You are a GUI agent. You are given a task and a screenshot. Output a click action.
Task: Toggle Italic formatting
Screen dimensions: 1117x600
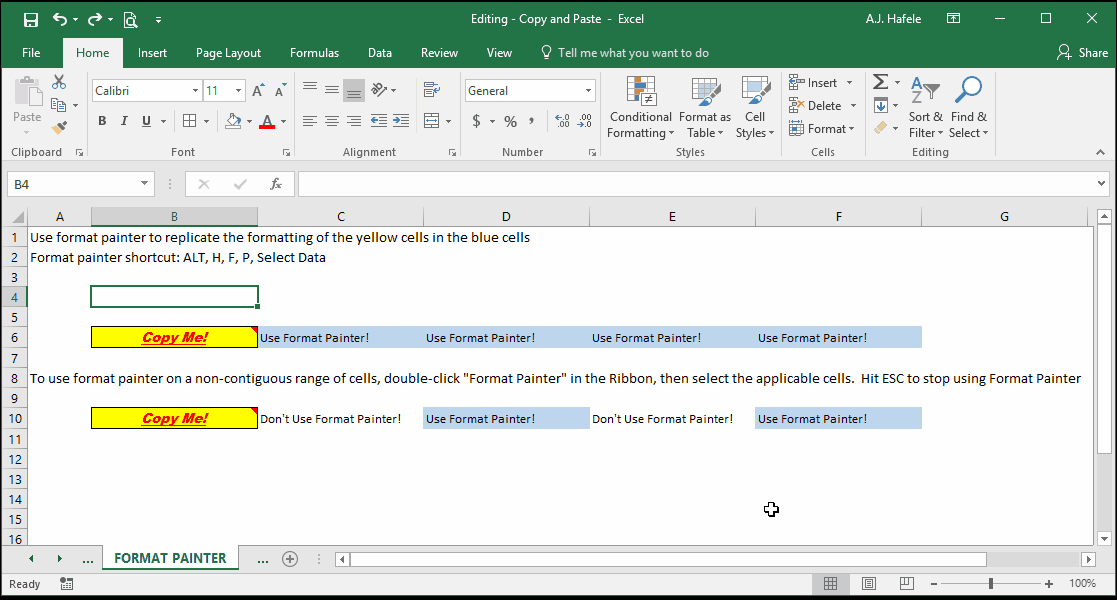point(124,121)
